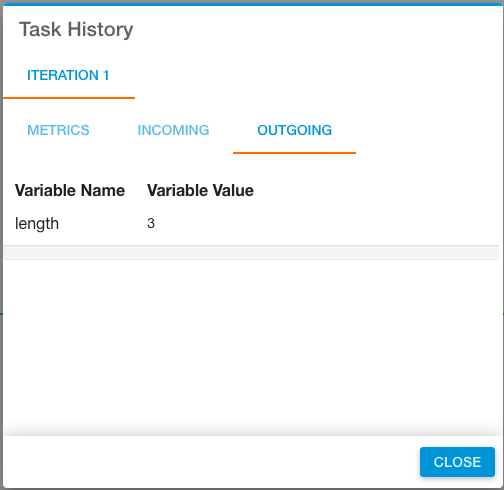Viewport: 504px width, 490px height.
Task: Click the row containing length and 3
Action: [251, 223]
